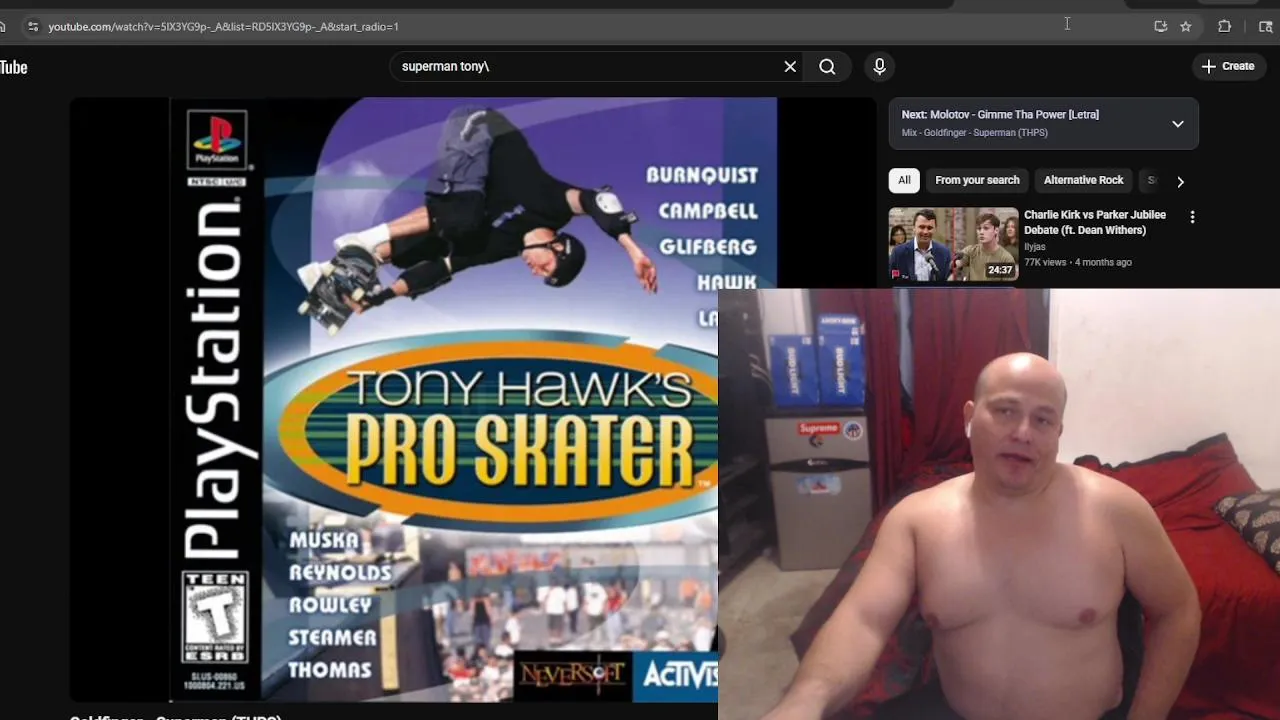The image size is (1280, 720).
Task: Click the '77K views · 4 months ago' text
Action: 1078,262
